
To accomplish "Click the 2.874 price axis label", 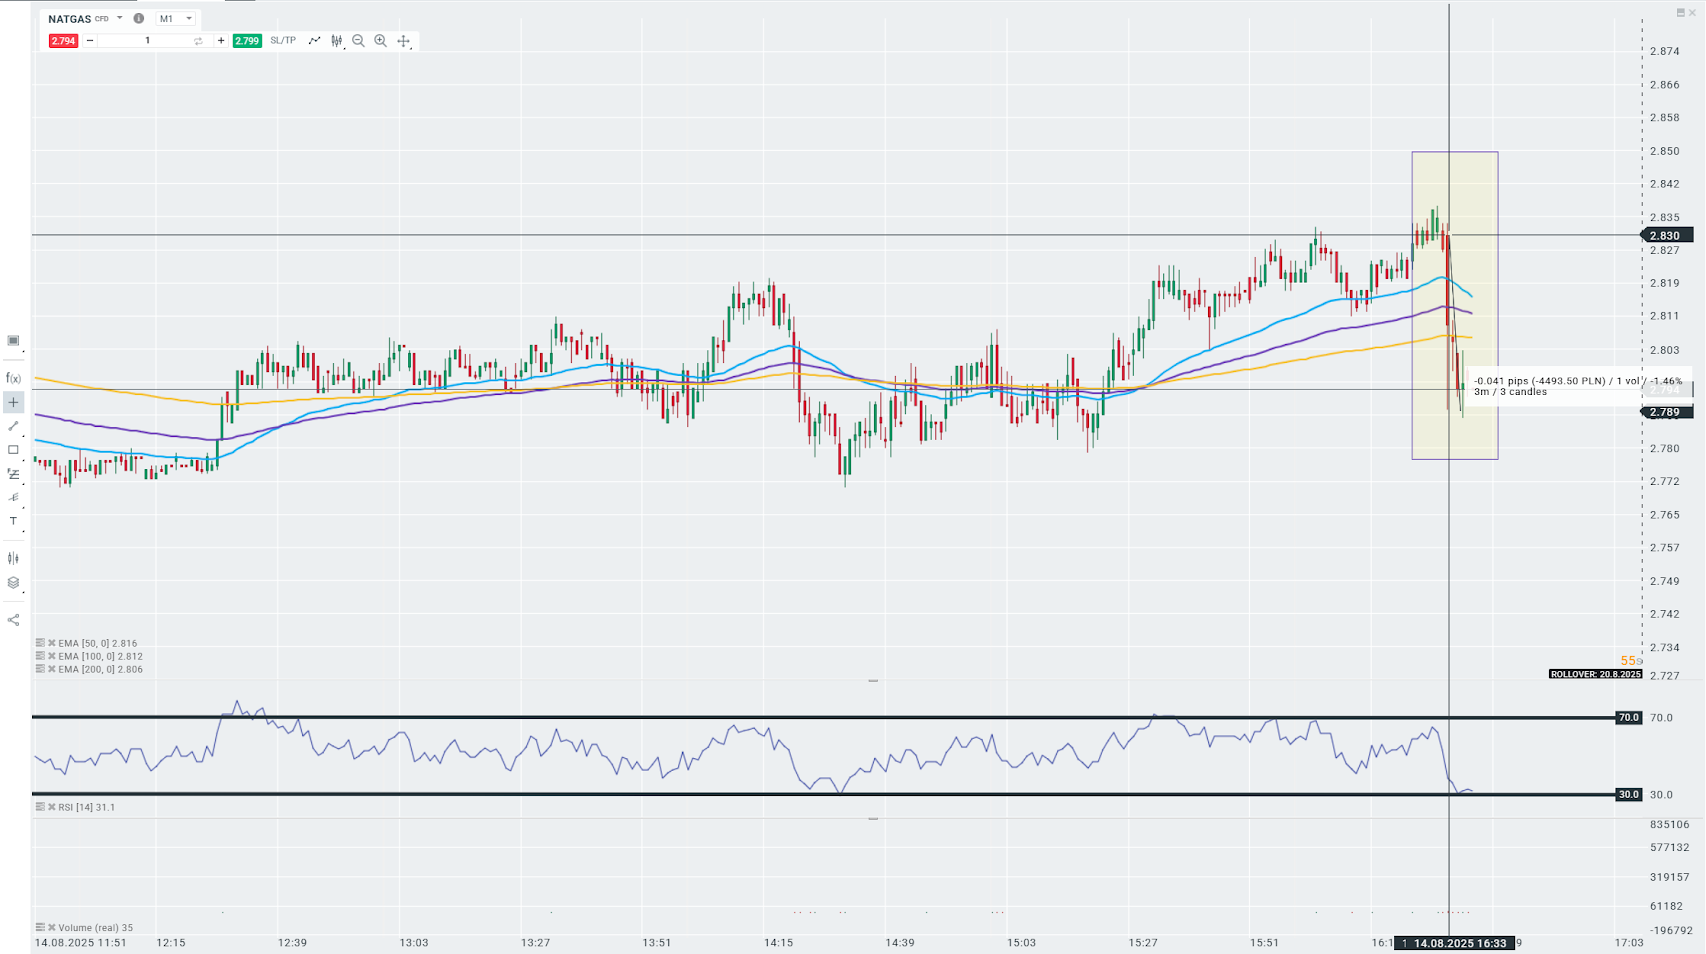I will pyautogui.click(x=1665, y=51).
